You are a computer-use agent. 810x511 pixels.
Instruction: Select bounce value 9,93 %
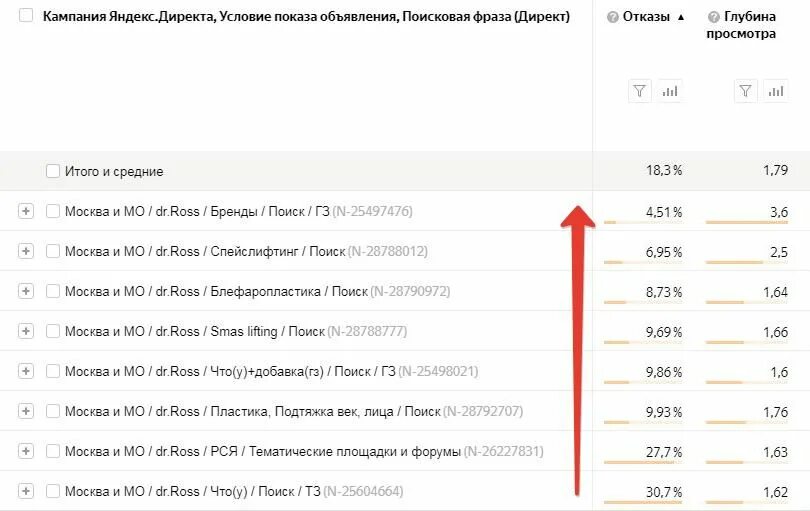[664, 412]
